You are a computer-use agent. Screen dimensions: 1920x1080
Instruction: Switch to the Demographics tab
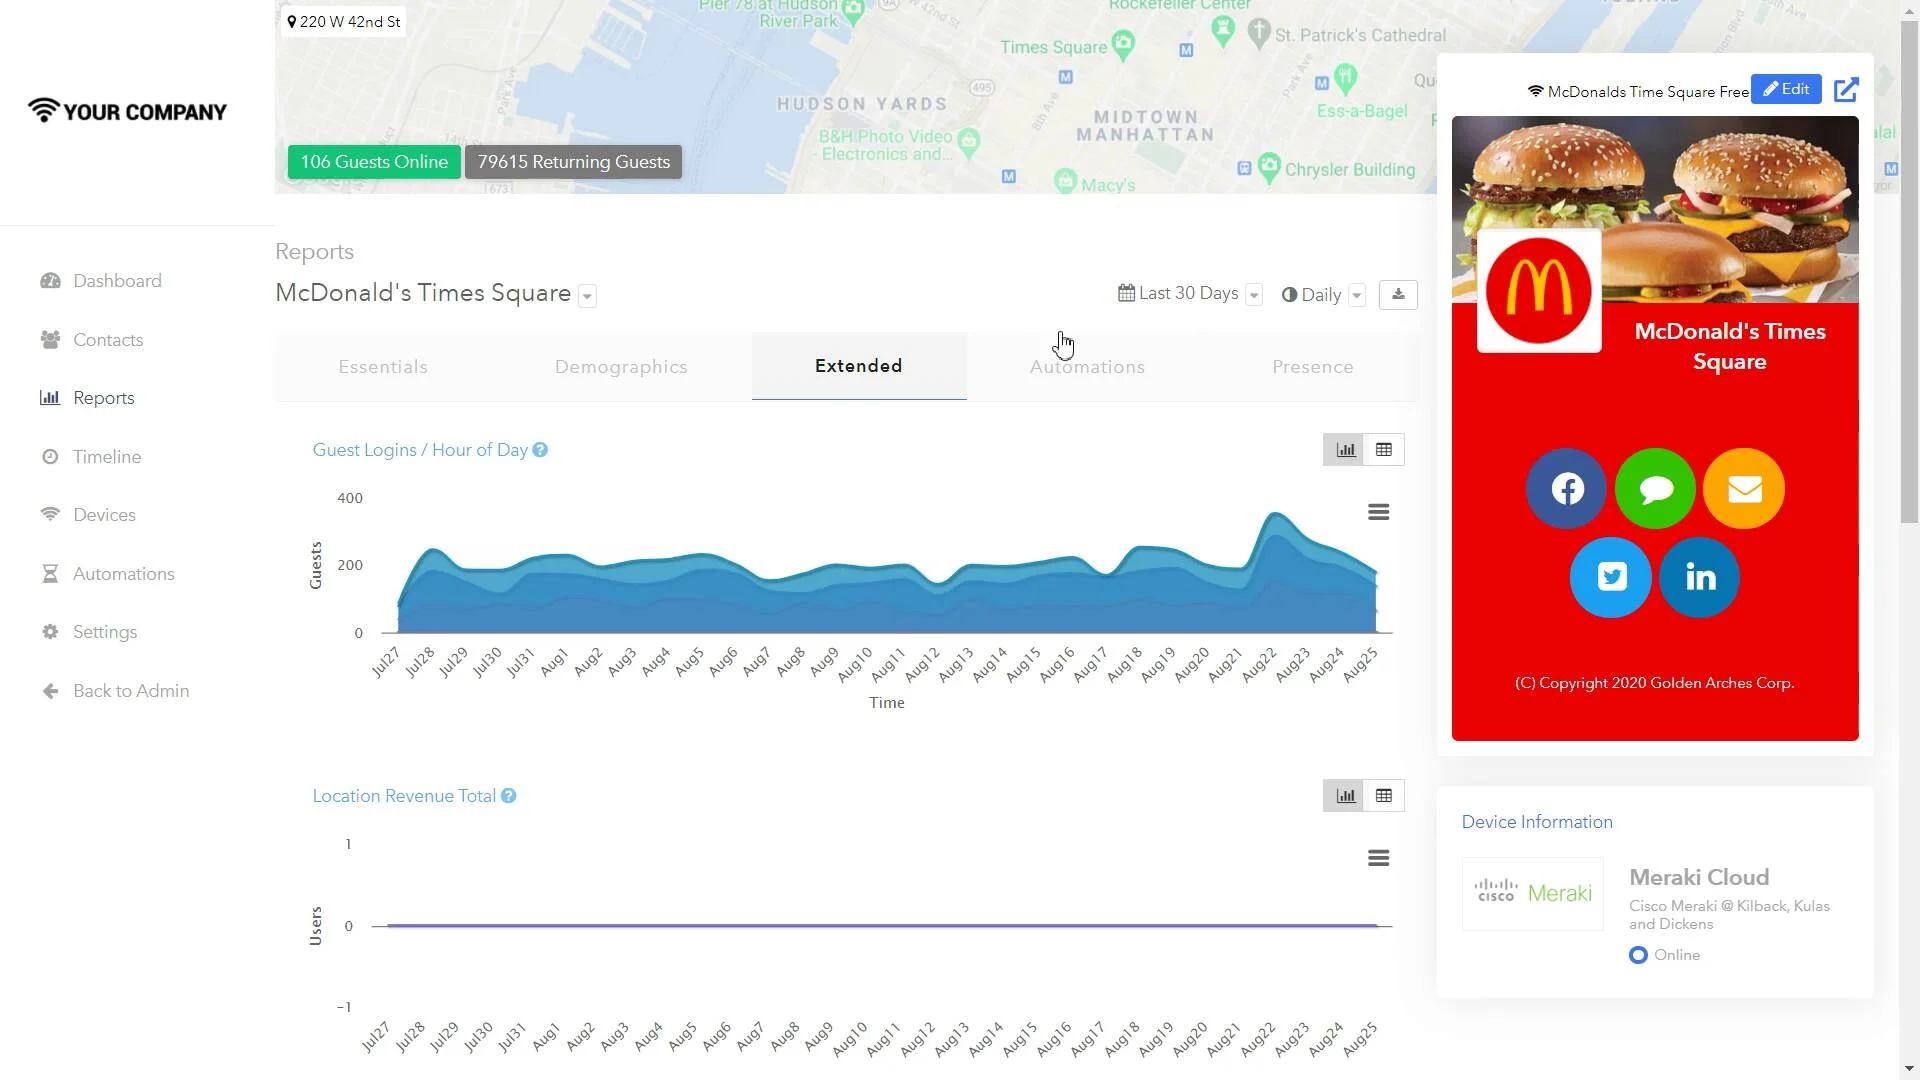click(620, 366)
